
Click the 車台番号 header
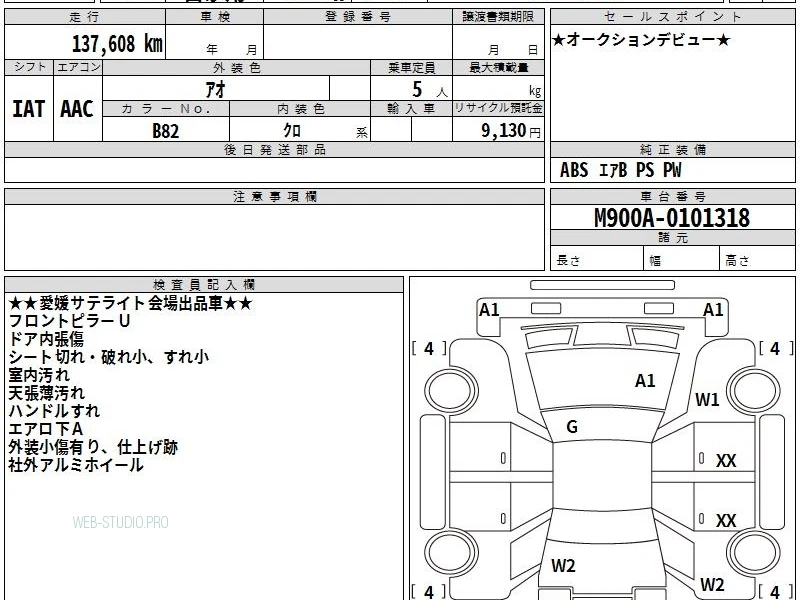pos(672,196)
